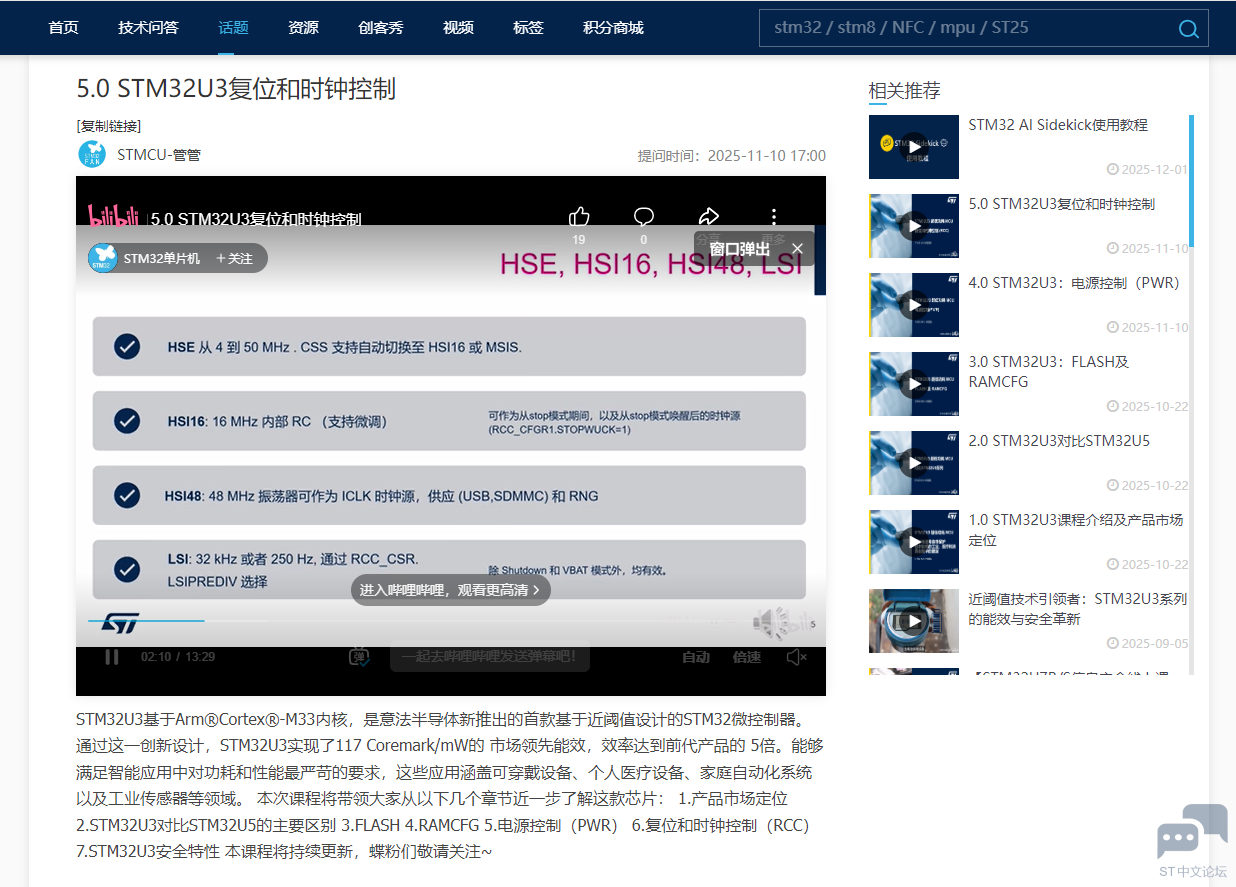Switch to the 技术问答 tab
The height and width of the screenshot is (887, 1236).
pos(148,28)
